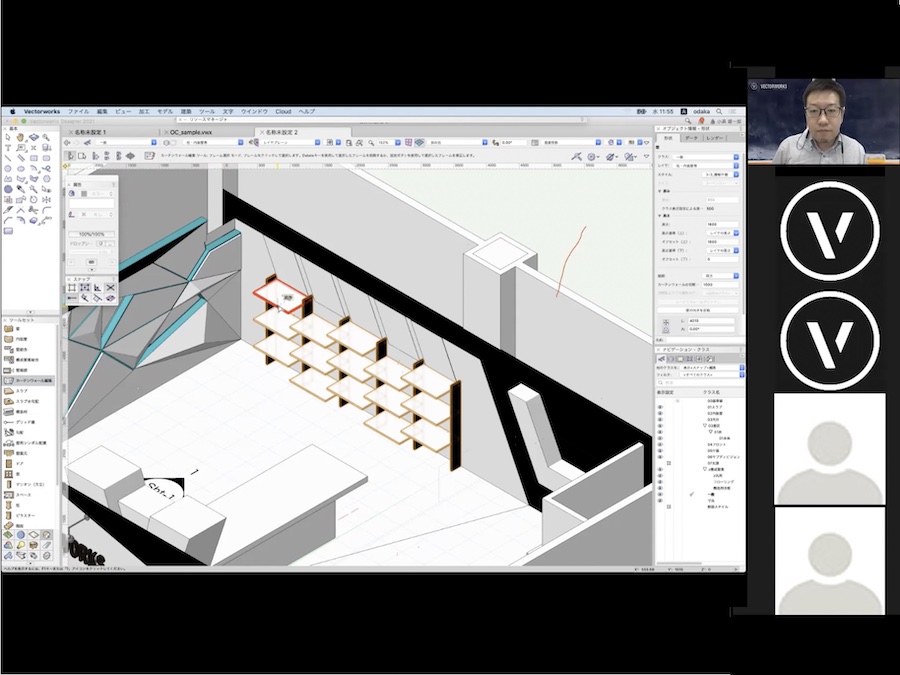Toggle Snap to Angle in スナップ palette
900x675 pixels.
coord(97,288)
